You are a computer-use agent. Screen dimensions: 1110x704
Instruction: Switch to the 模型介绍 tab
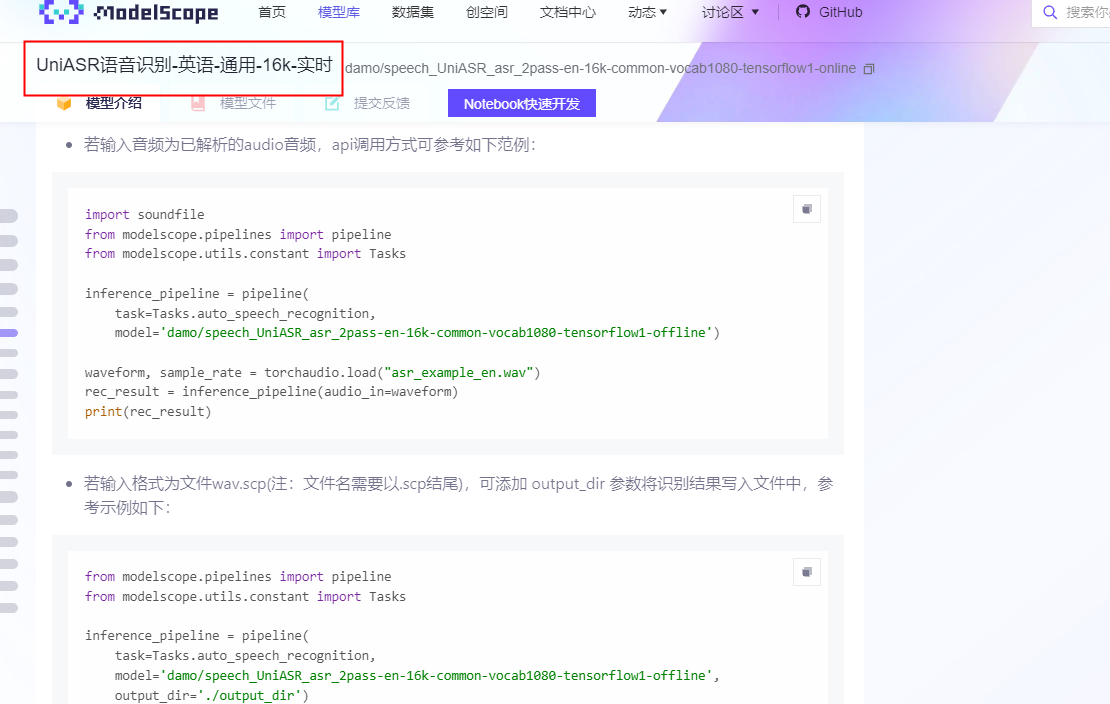point(99,103)
